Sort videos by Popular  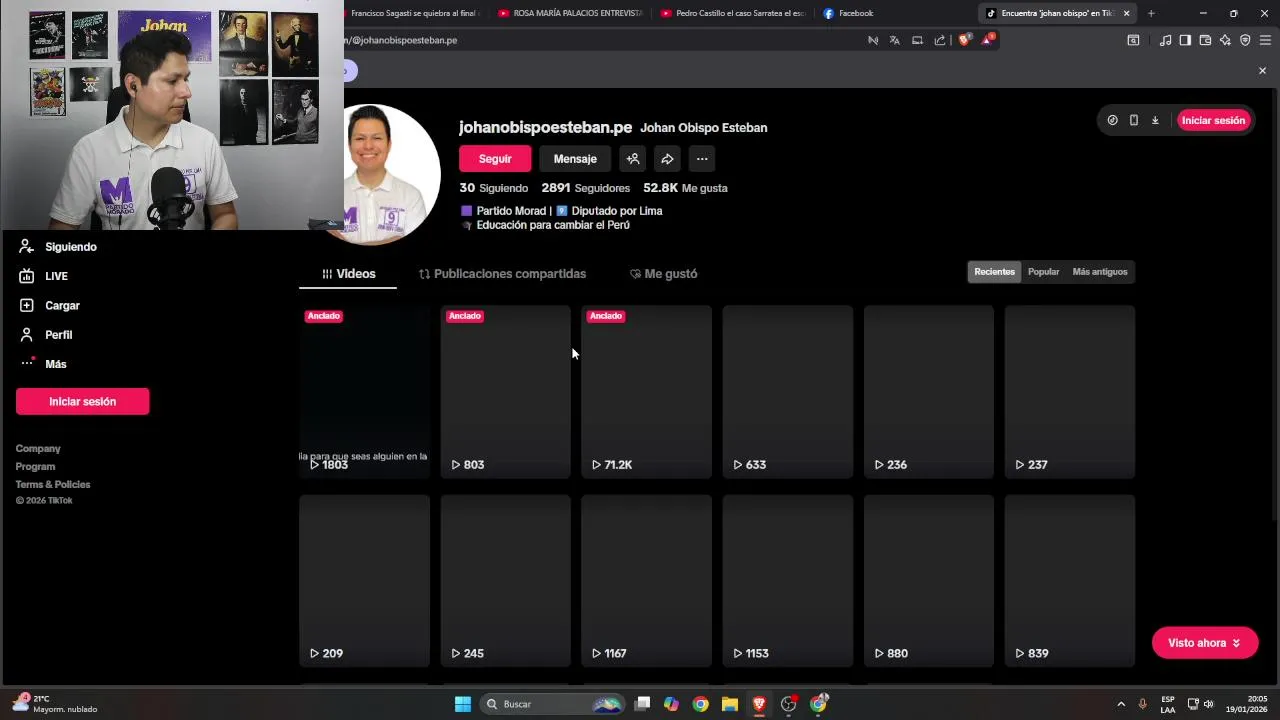1043,272
